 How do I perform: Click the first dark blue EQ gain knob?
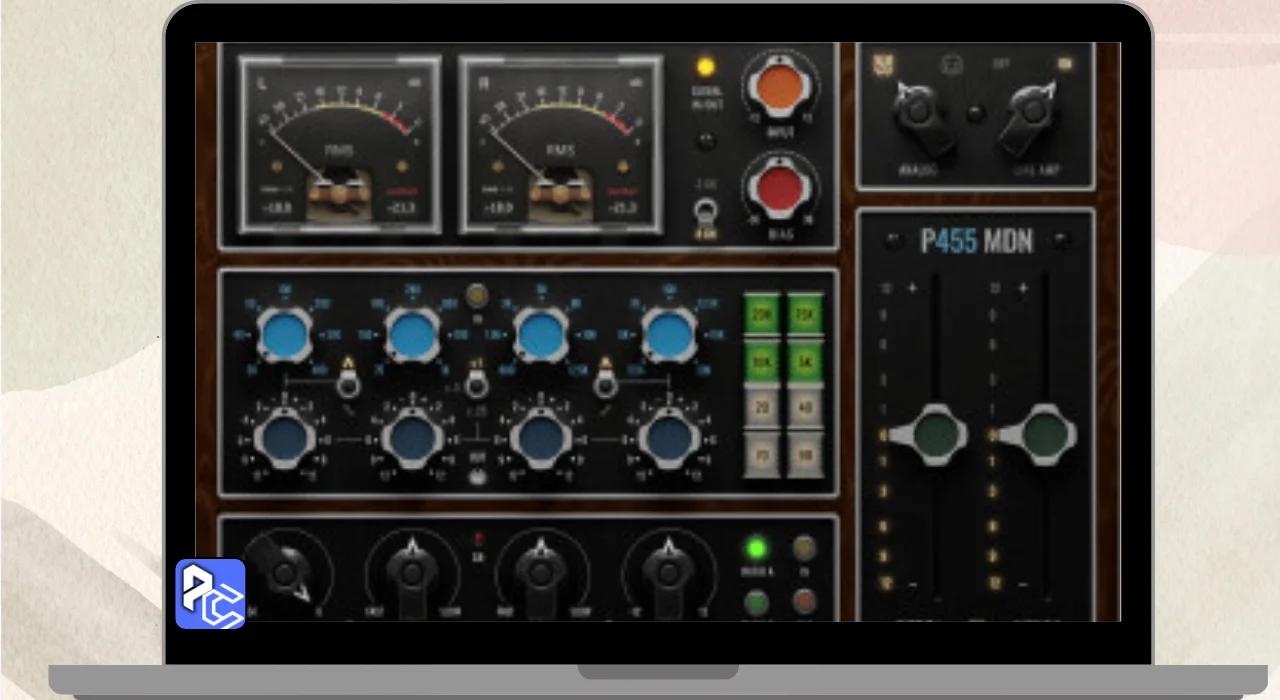pos(285,438)
